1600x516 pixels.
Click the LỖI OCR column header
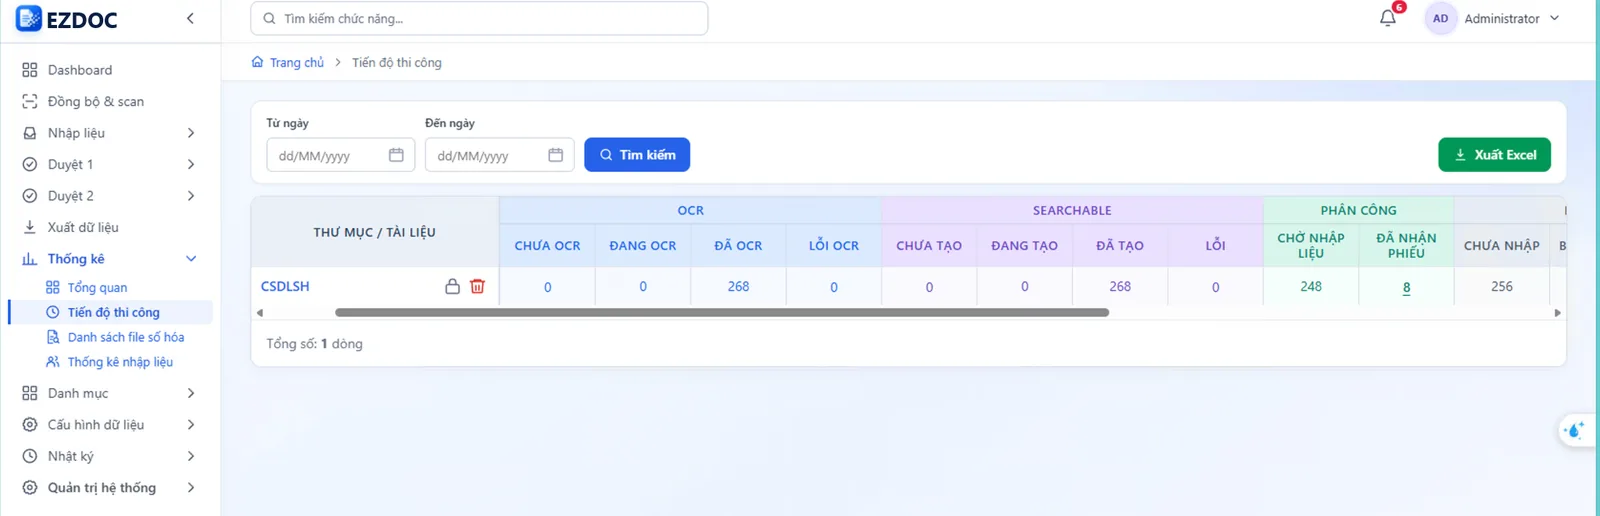click(834, 245)
